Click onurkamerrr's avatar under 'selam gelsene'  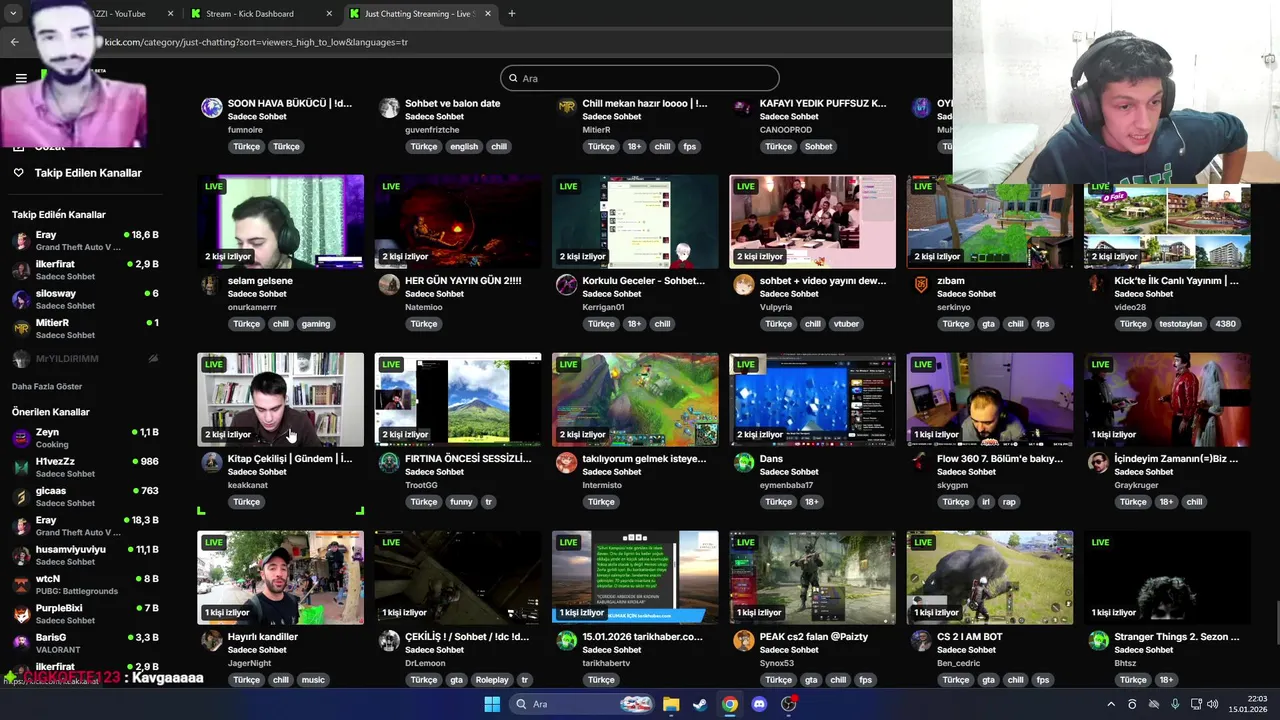click(212, 285)
